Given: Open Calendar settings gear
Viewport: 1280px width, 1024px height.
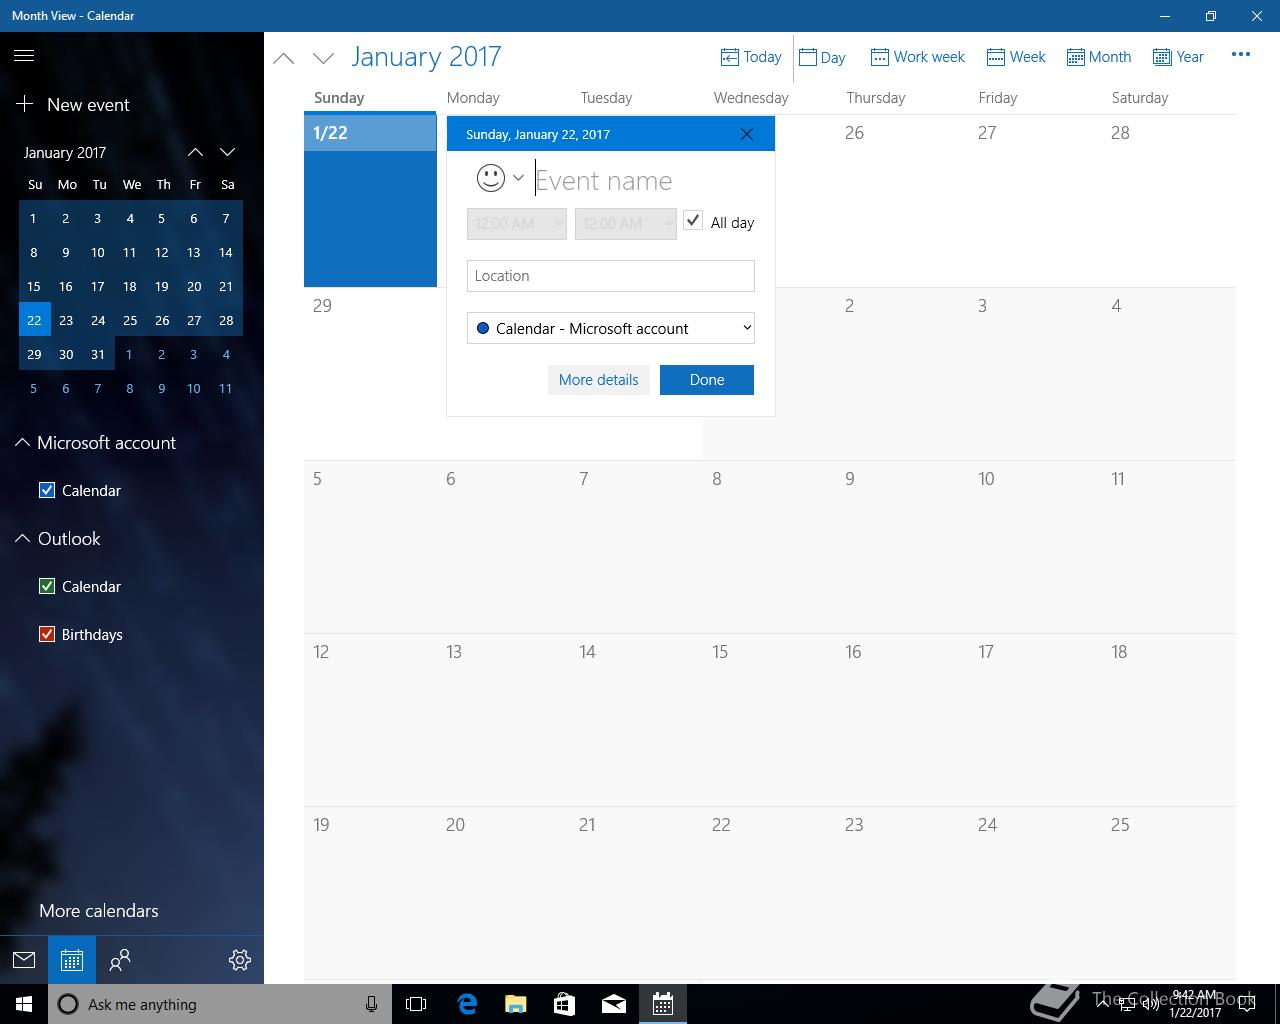Looking at the screenshot, I should point(240,960).
